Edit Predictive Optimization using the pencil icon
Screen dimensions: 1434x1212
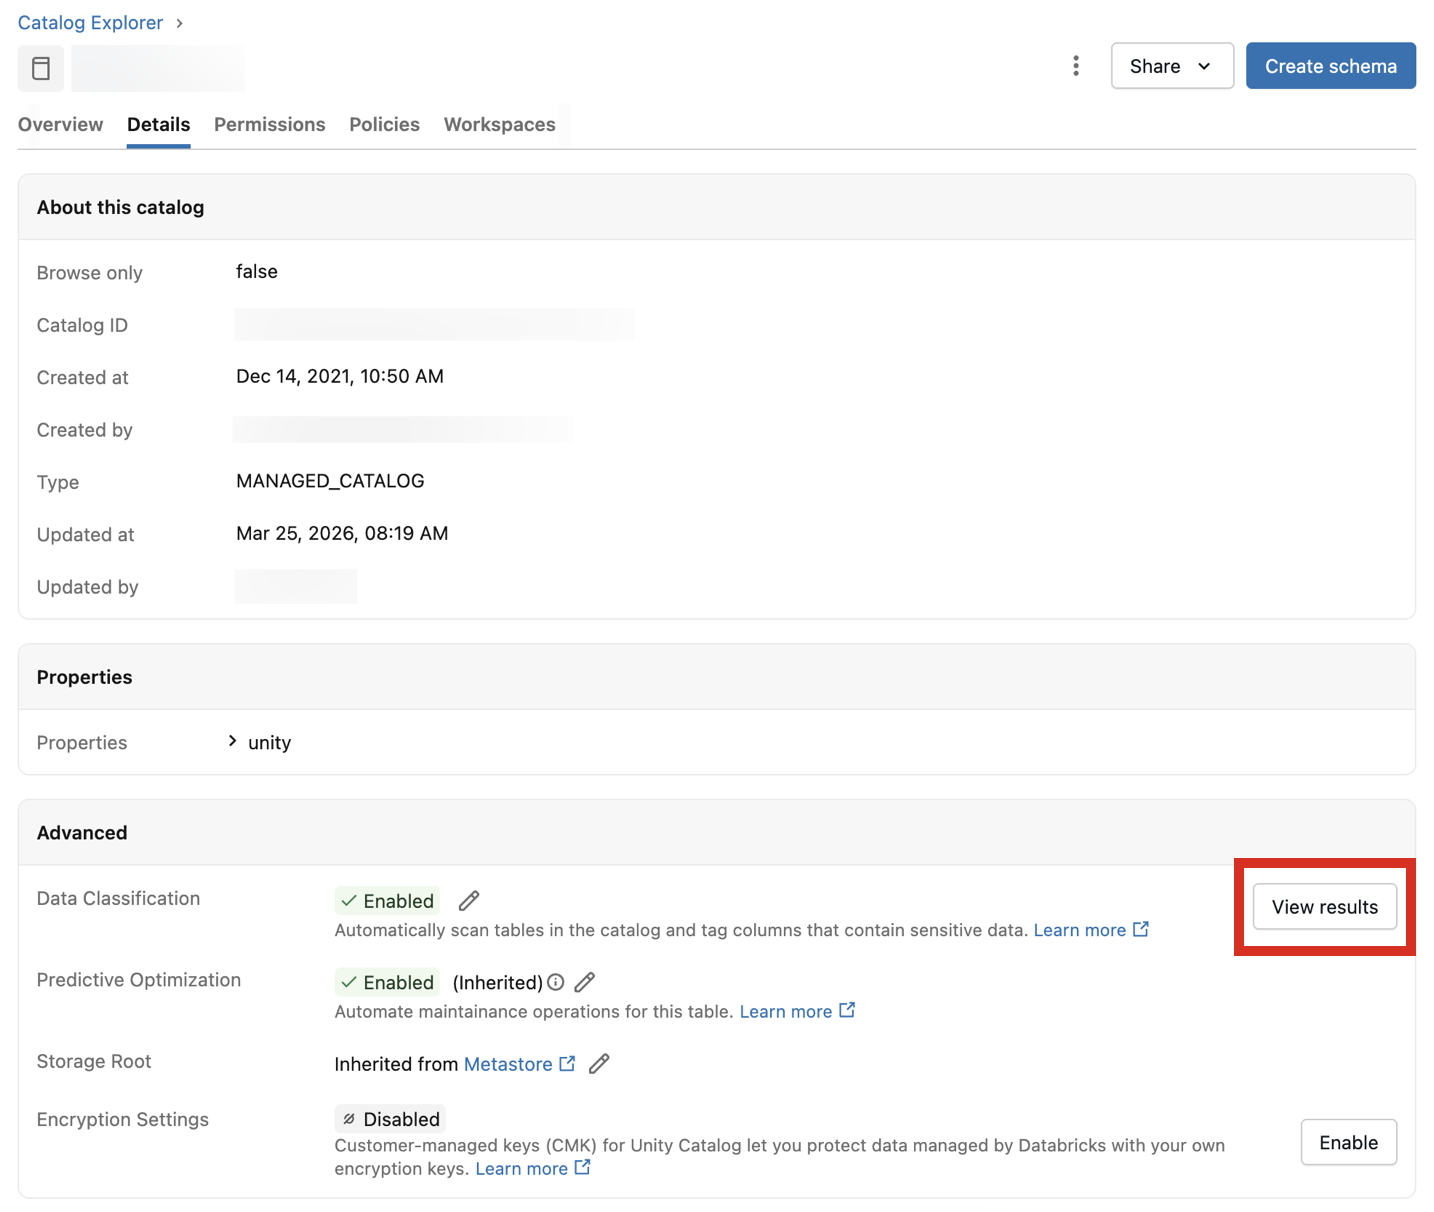click(585, 982)
